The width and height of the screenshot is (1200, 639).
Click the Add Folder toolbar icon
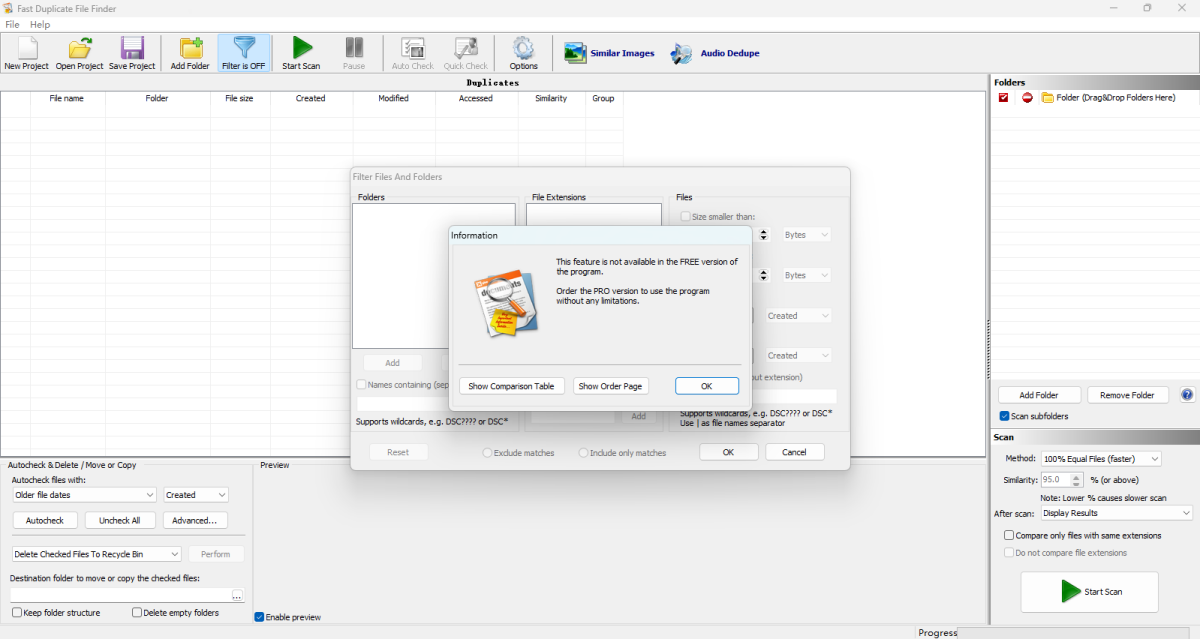[189, 52]
